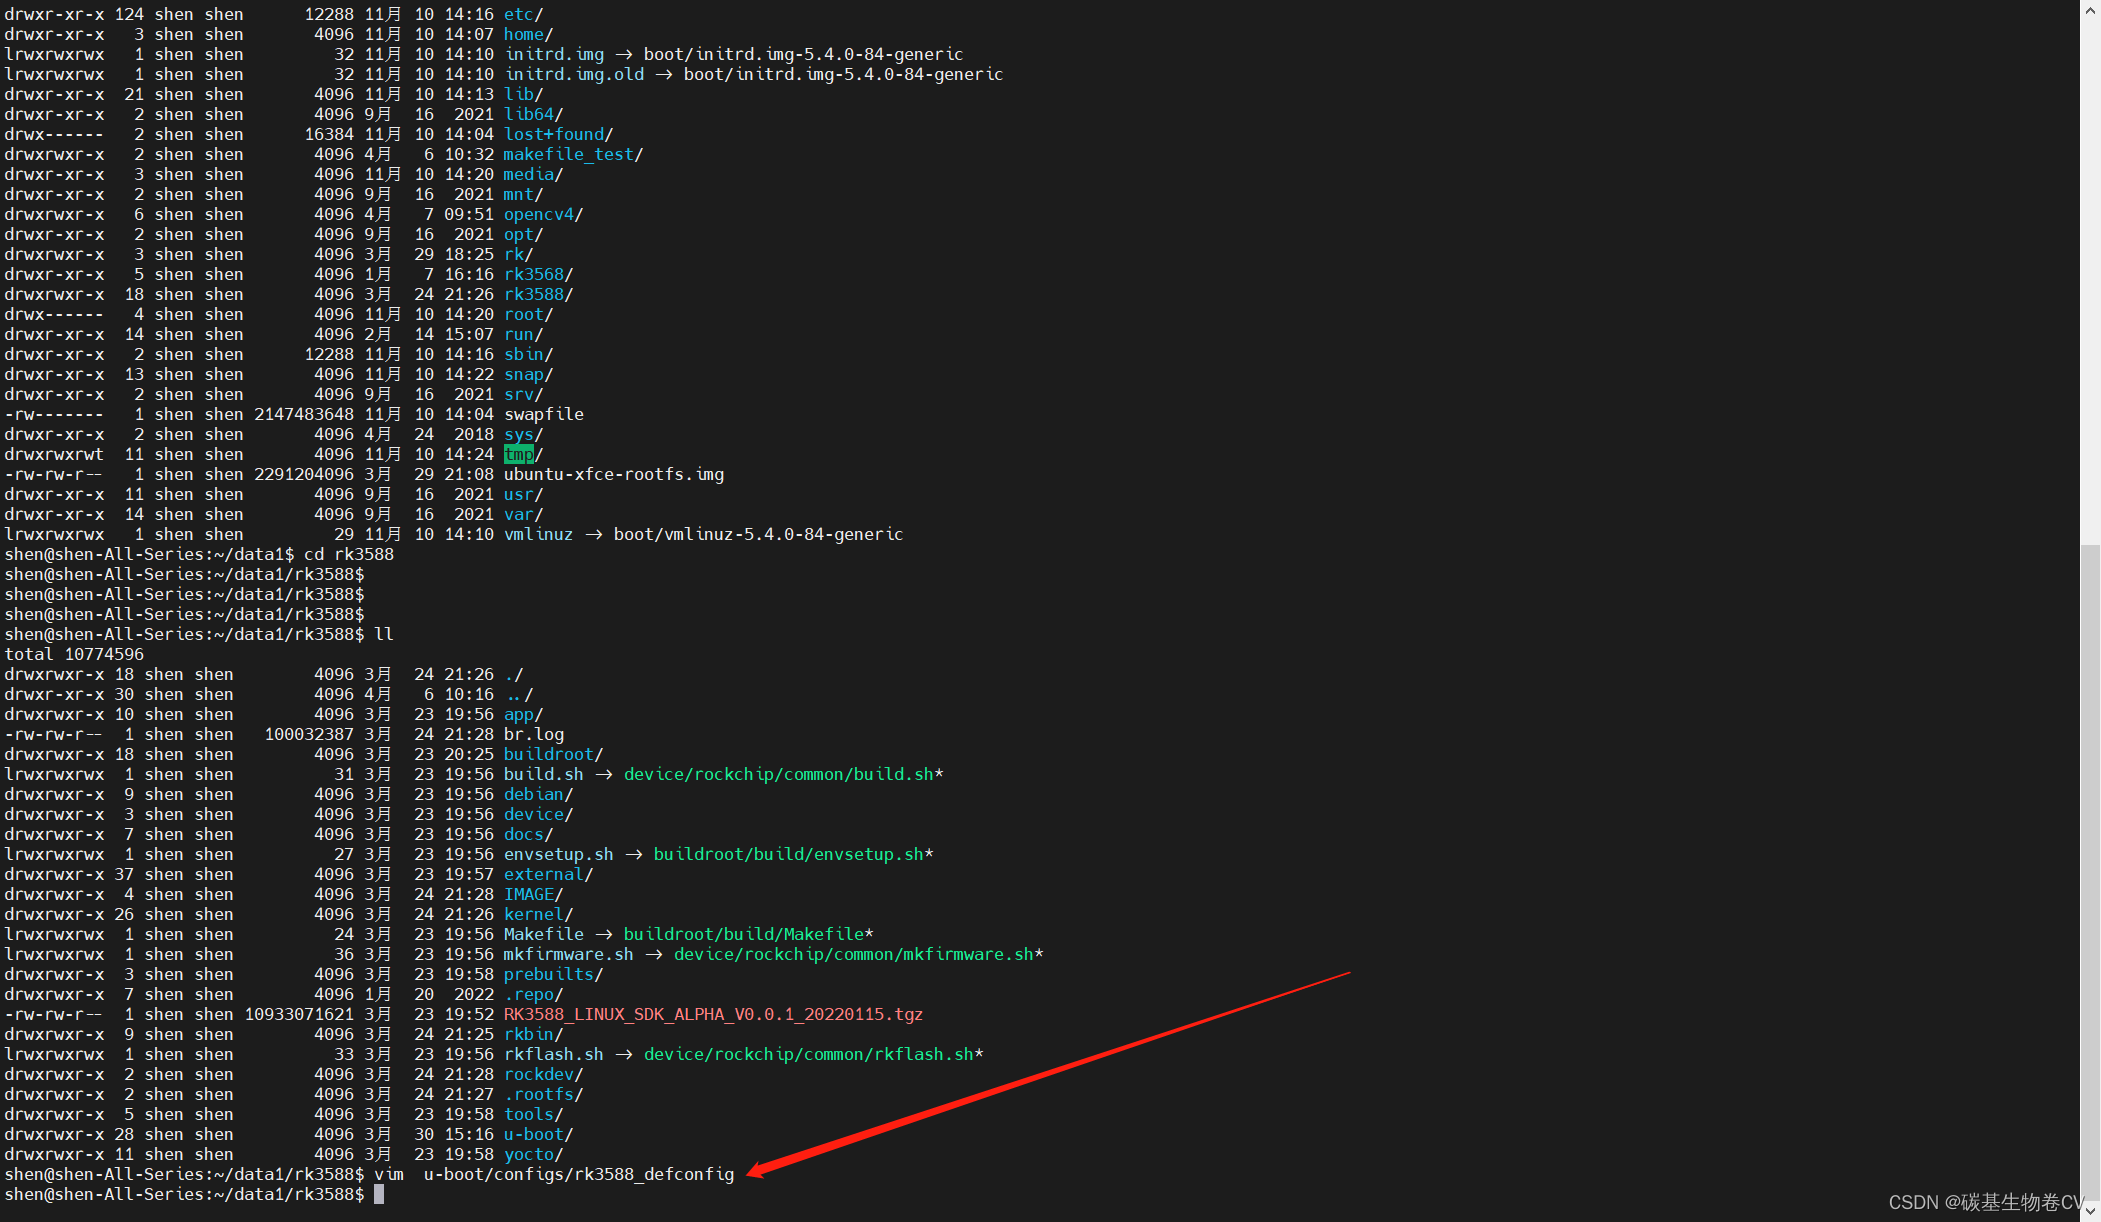Click the envsetup.sh symlink name
2101x1222 pixels.
pos(559,854)
